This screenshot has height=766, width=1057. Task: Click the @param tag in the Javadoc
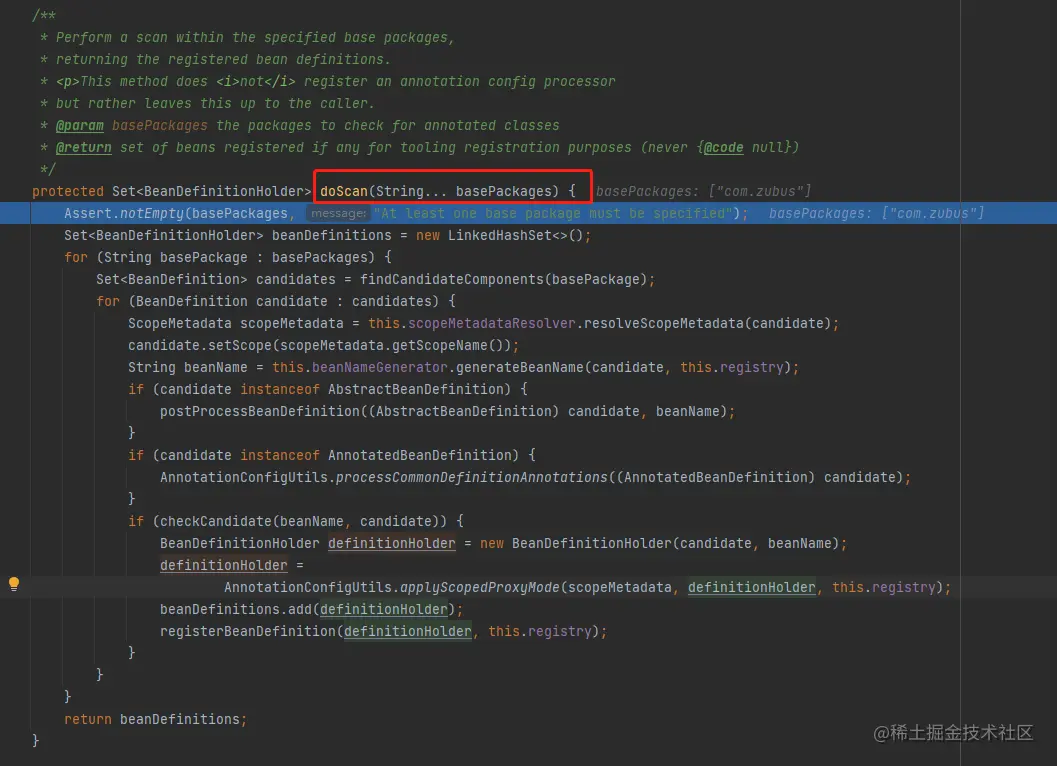[80, 125]
